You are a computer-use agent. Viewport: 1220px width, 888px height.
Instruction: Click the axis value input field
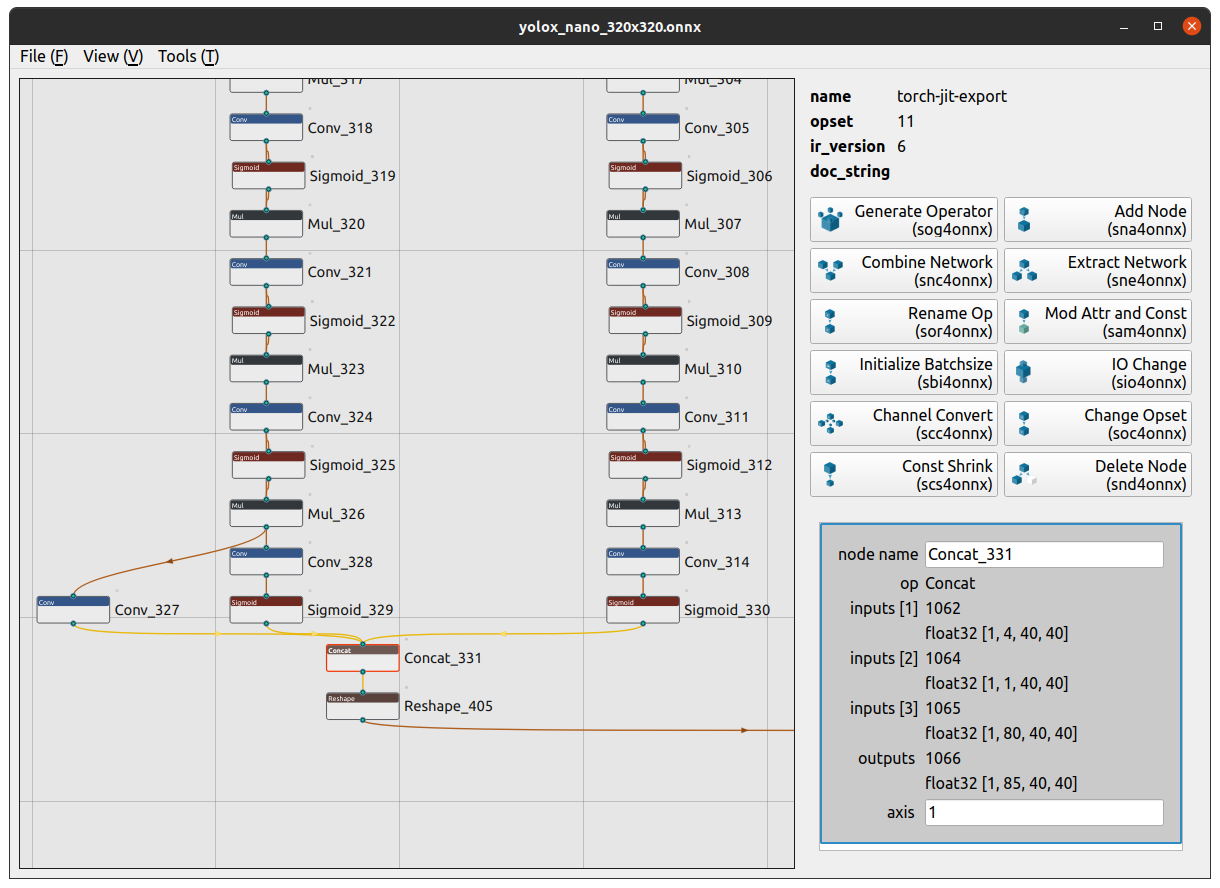click(x=1044, y=813)
